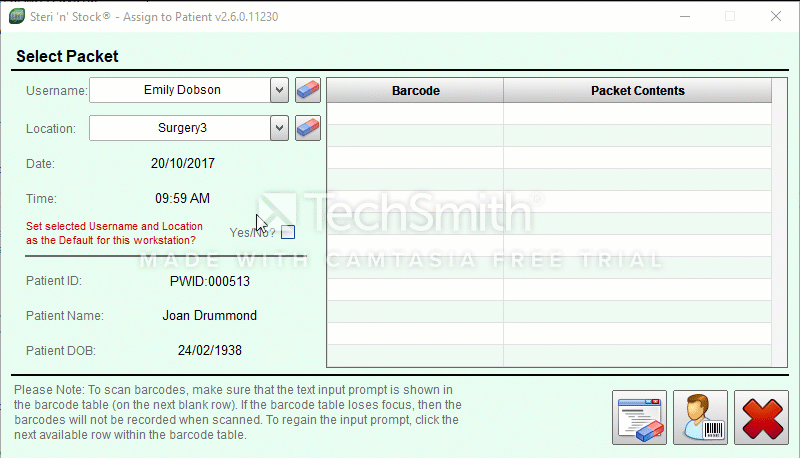Clear the Location field with eraser icon
The width and height of the screenshot is (800, 458).
308,128
